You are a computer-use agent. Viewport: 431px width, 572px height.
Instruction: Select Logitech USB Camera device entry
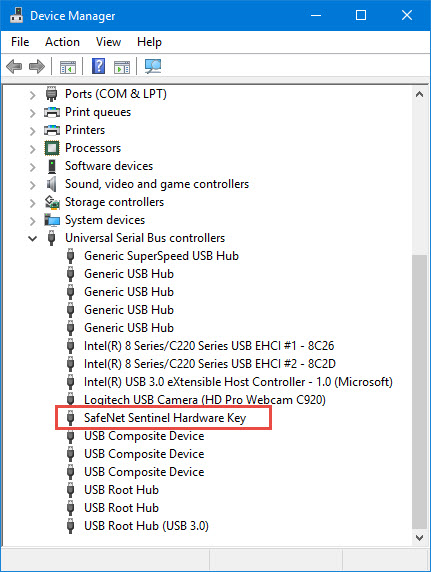(205, 400)
